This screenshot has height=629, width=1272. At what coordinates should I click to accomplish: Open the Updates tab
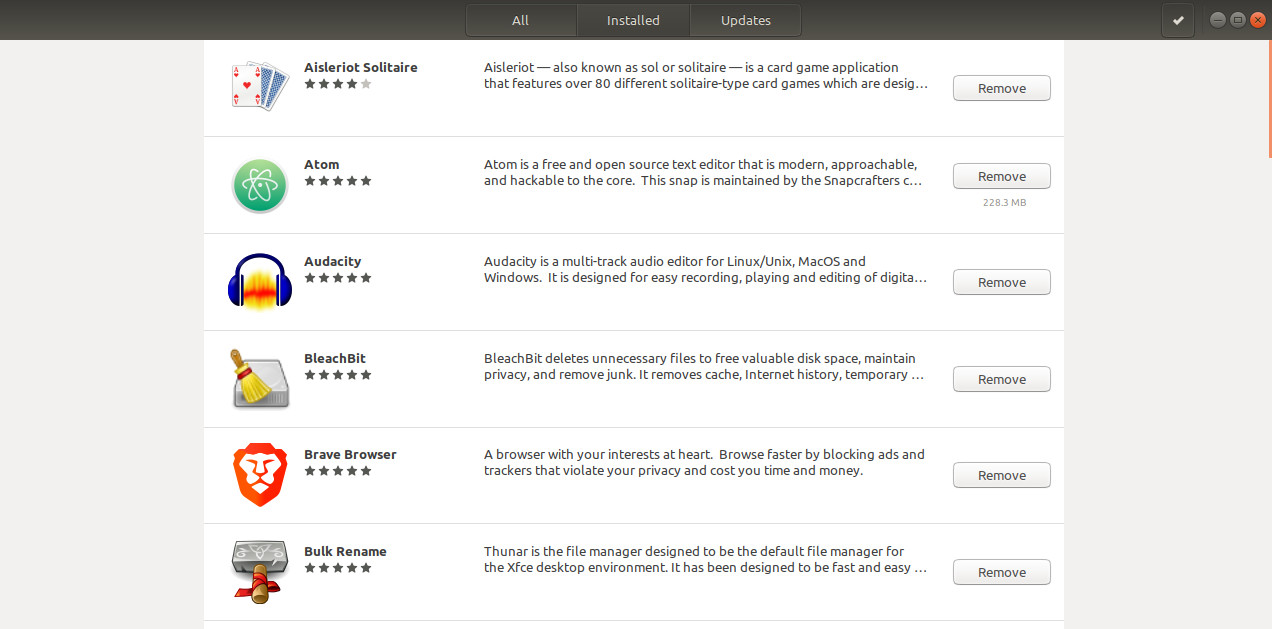click(x=745, y=20)
